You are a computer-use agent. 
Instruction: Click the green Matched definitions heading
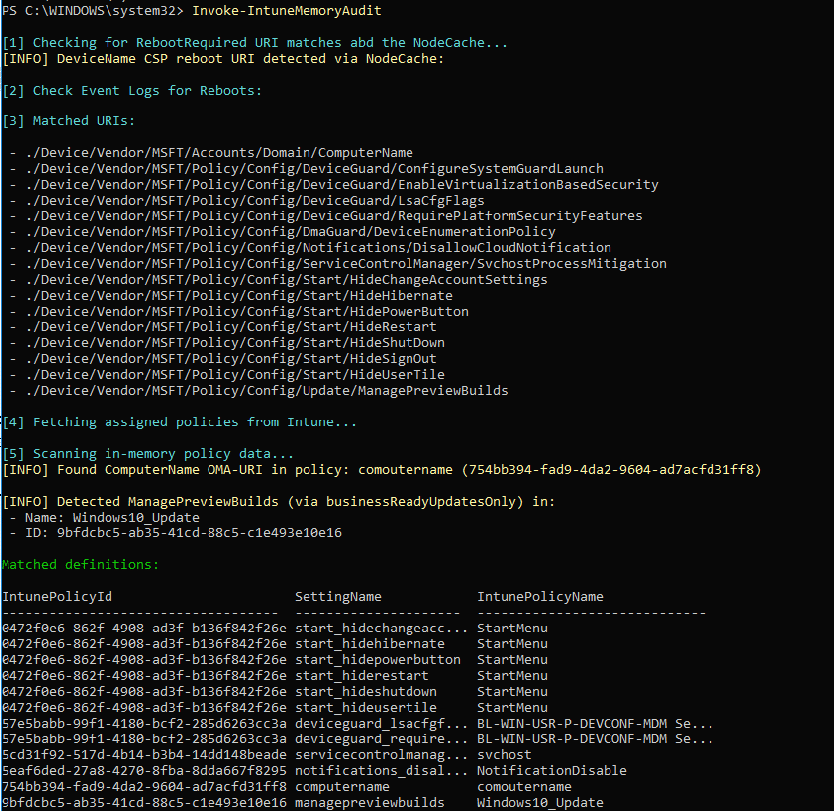80,565
